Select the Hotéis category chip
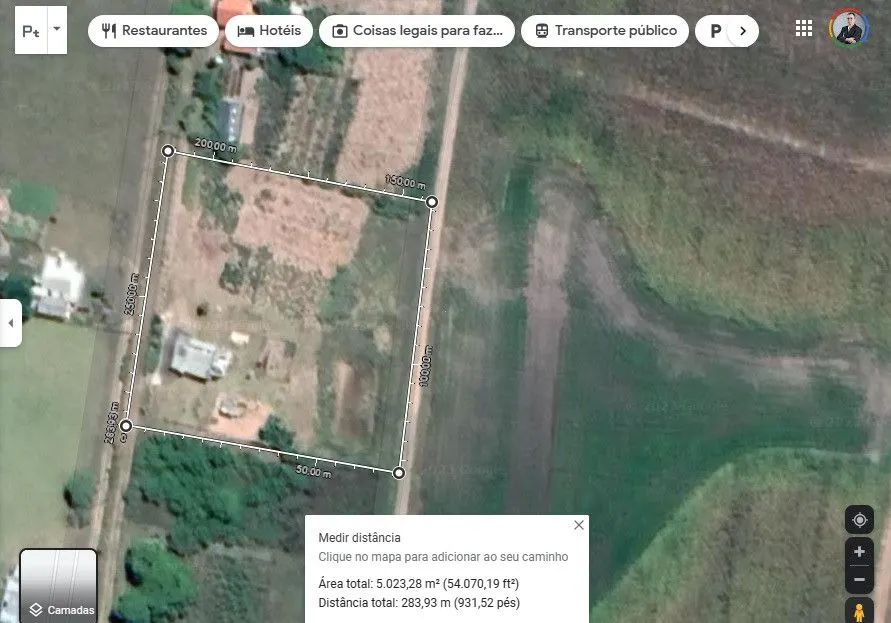891x623 pixels. tap(269, 31)
